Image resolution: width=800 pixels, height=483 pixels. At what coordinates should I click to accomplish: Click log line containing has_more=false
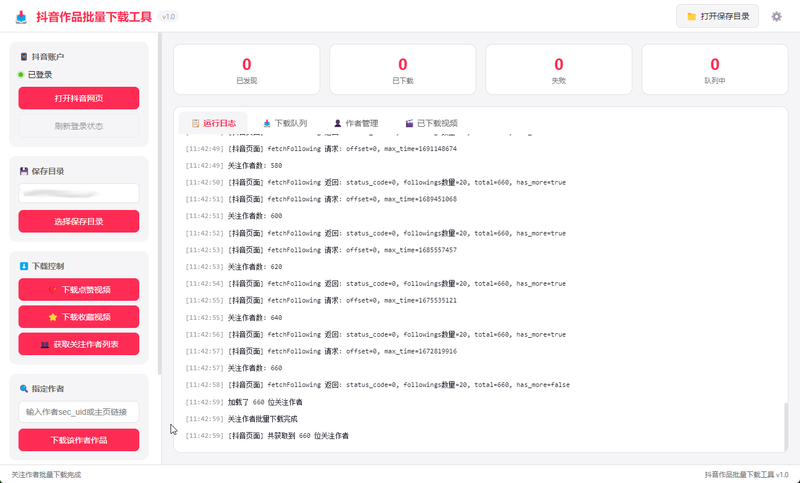click(378, 385)
